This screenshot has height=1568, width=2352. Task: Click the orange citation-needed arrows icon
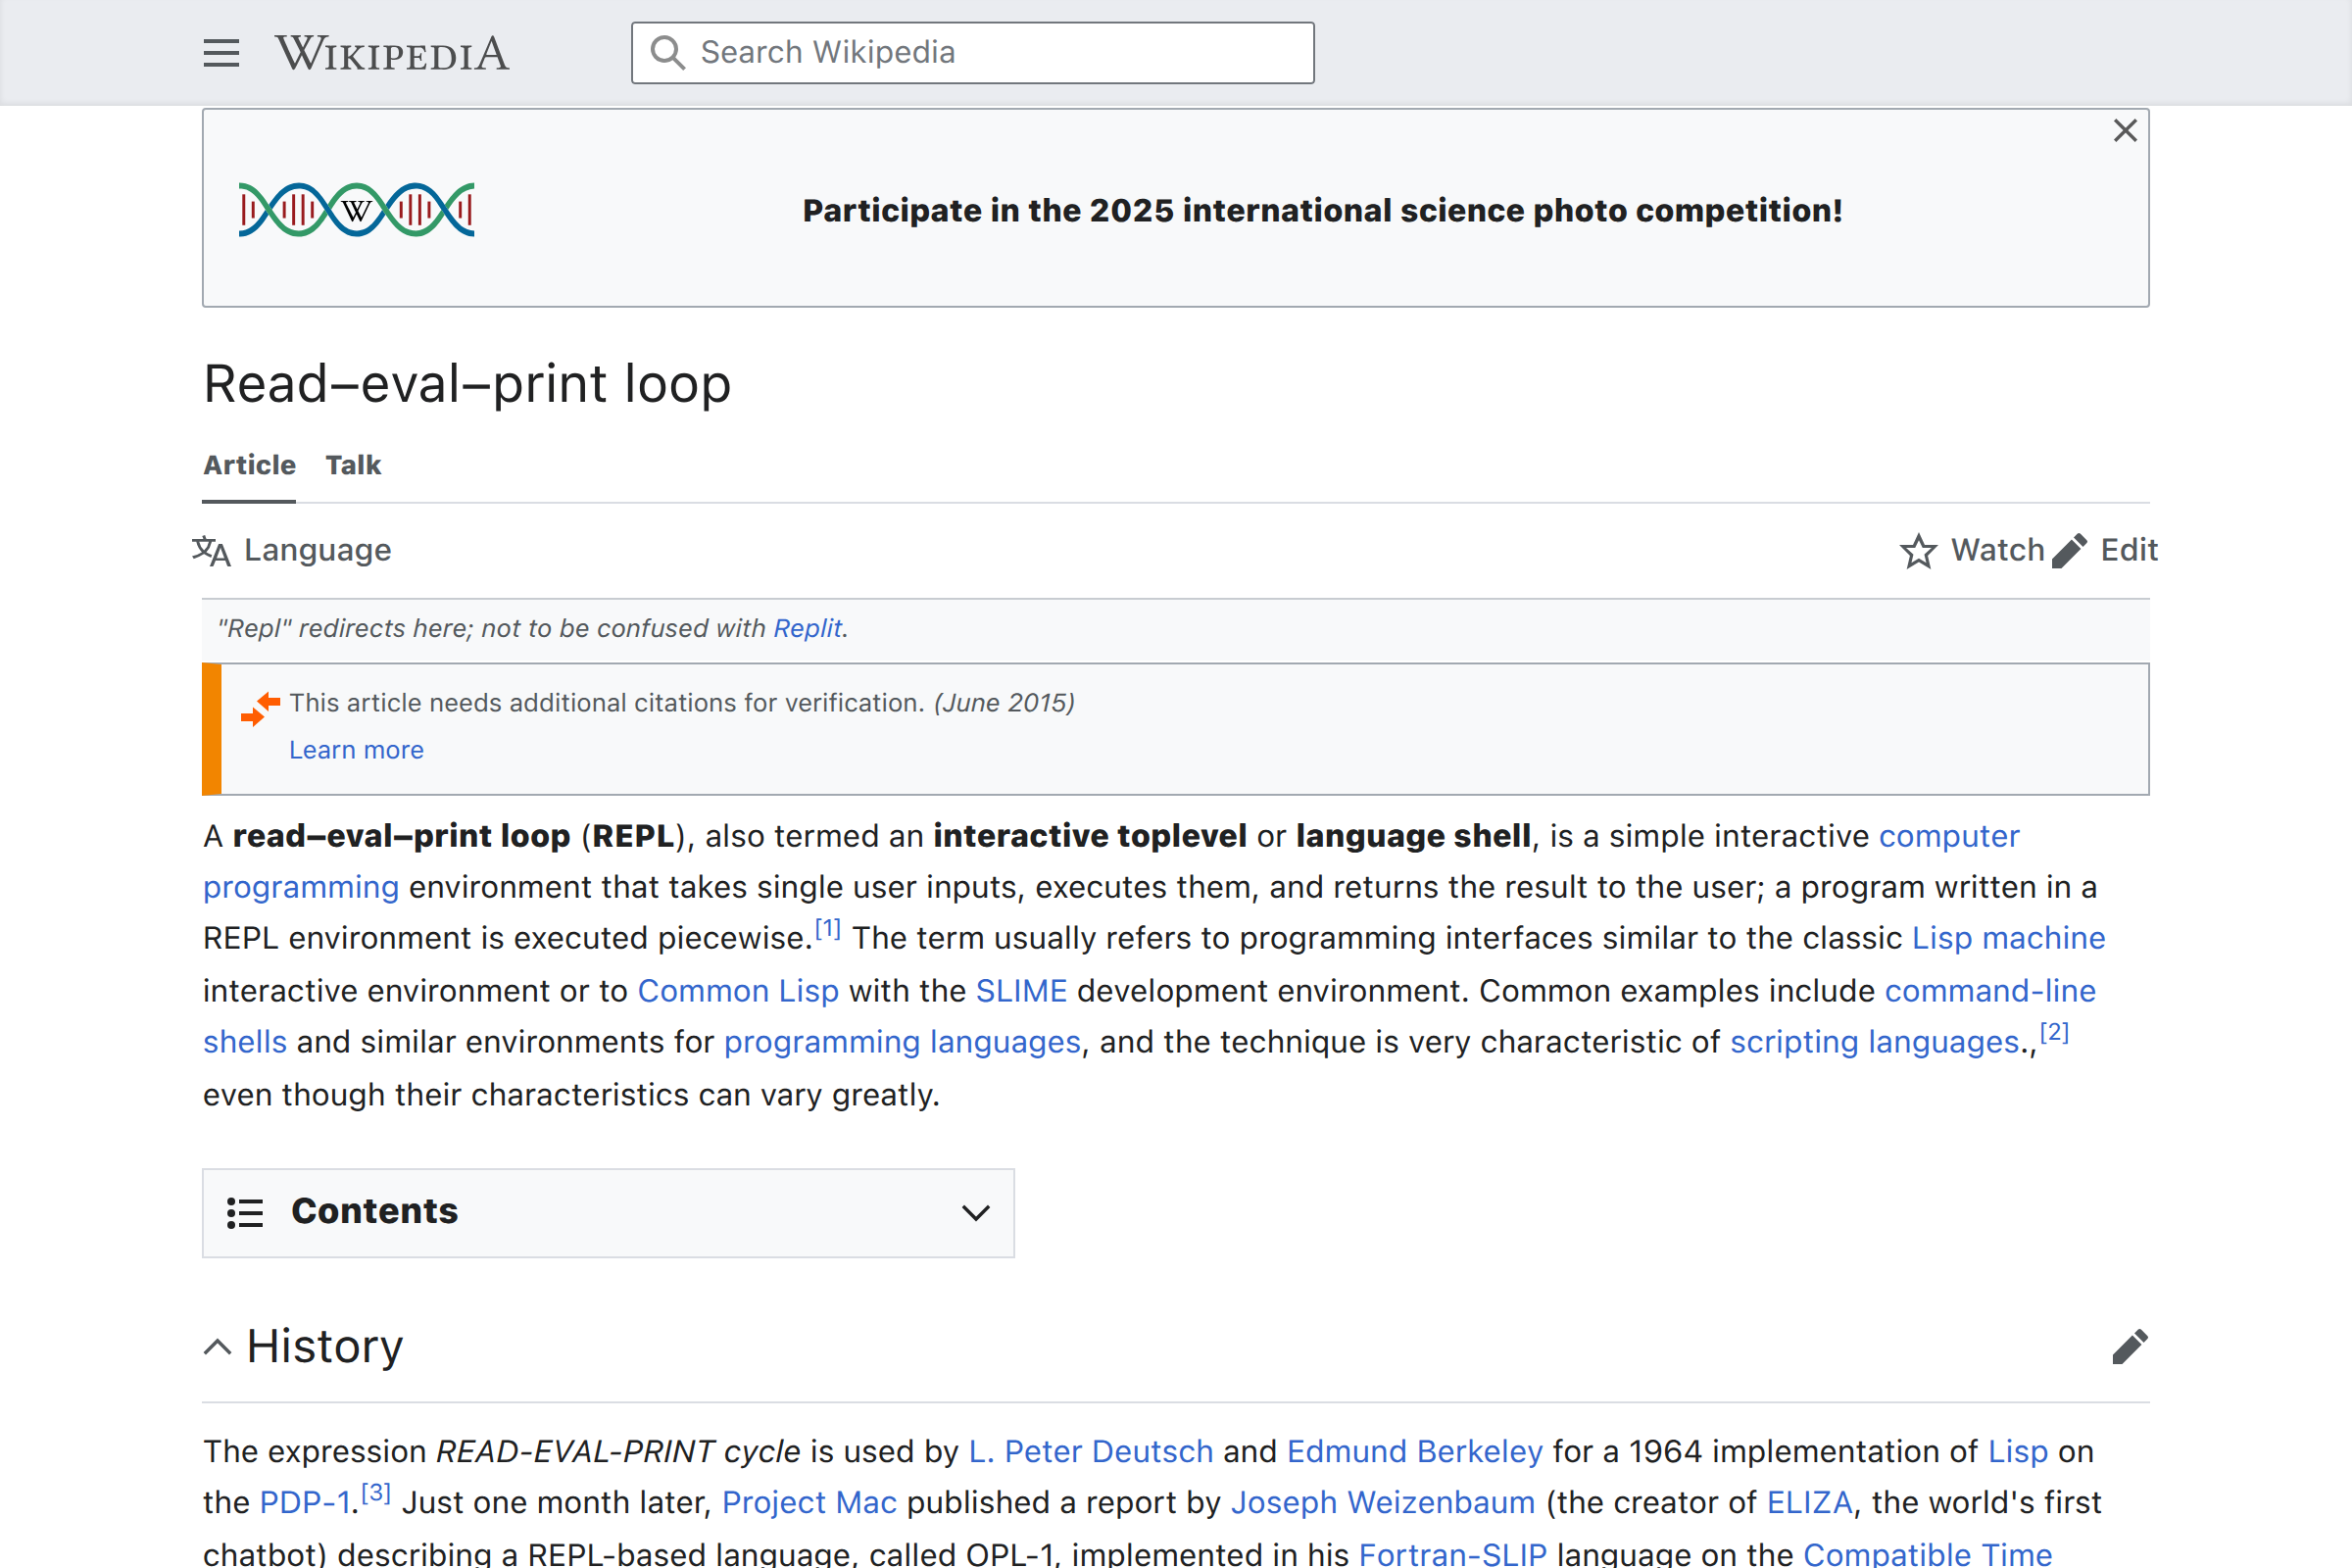point(260,709)
